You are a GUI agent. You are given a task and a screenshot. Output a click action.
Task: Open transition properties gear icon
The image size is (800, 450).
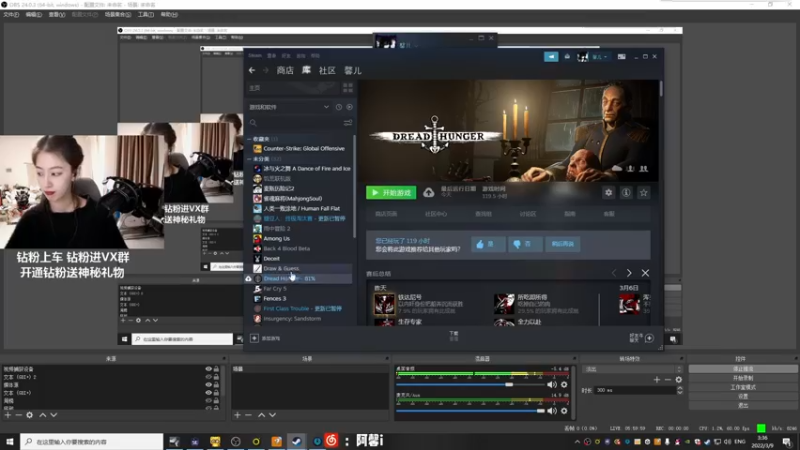point(679,380)
